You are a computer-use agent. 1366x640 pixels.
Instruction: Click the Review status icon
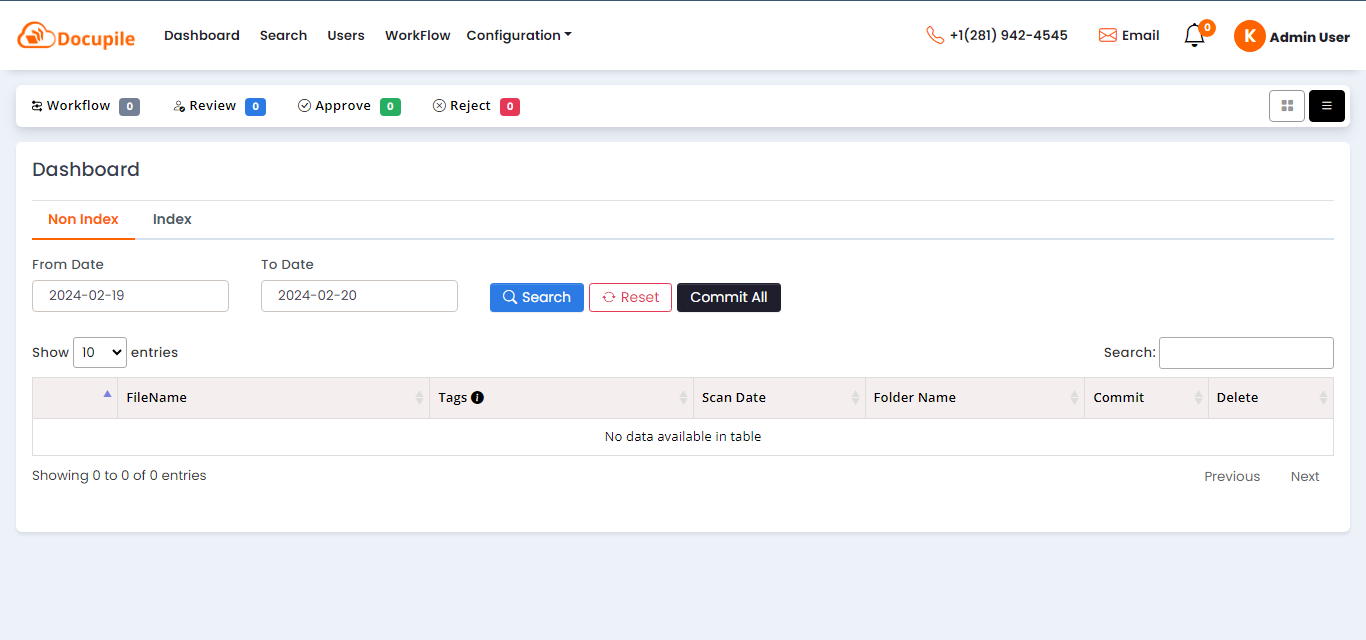[179, 106]
